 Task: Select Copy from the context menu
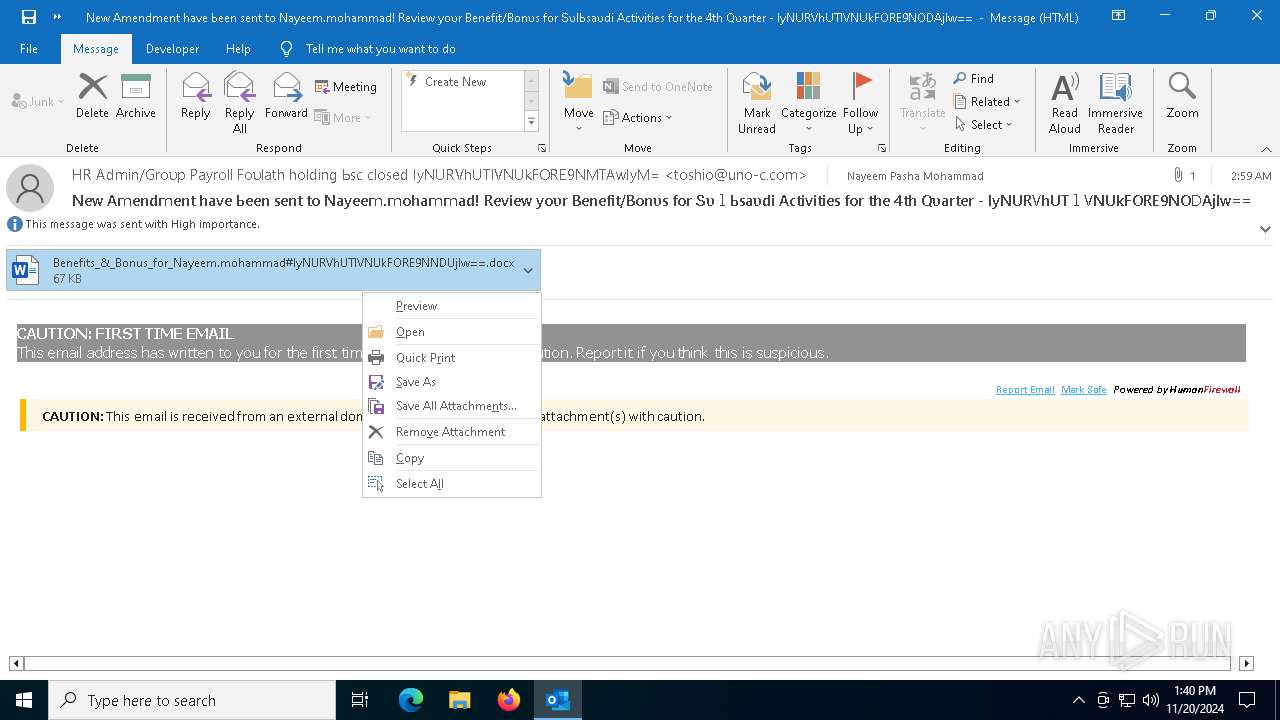coord(452,458)
